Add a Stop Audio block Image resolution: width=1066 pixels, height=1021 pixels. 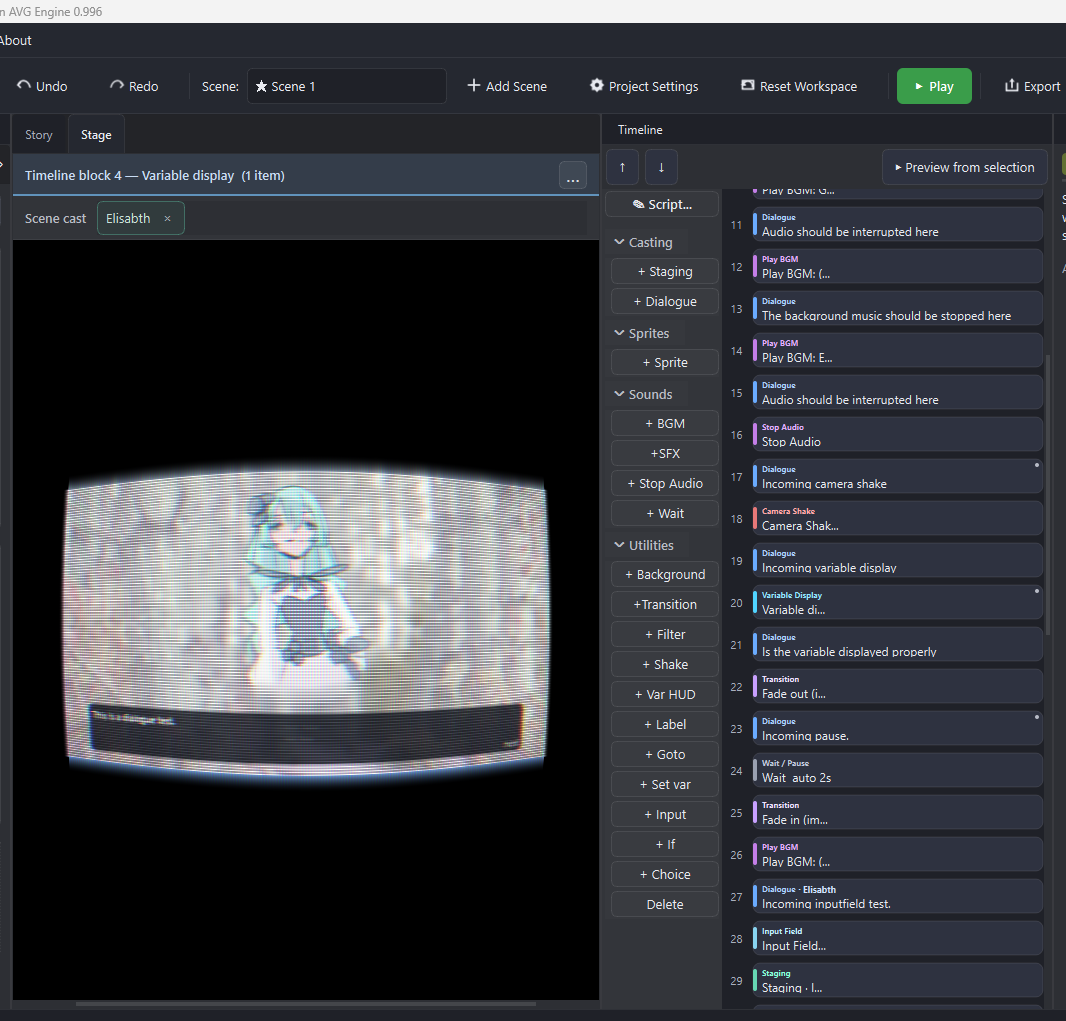(x=665, y=483)
